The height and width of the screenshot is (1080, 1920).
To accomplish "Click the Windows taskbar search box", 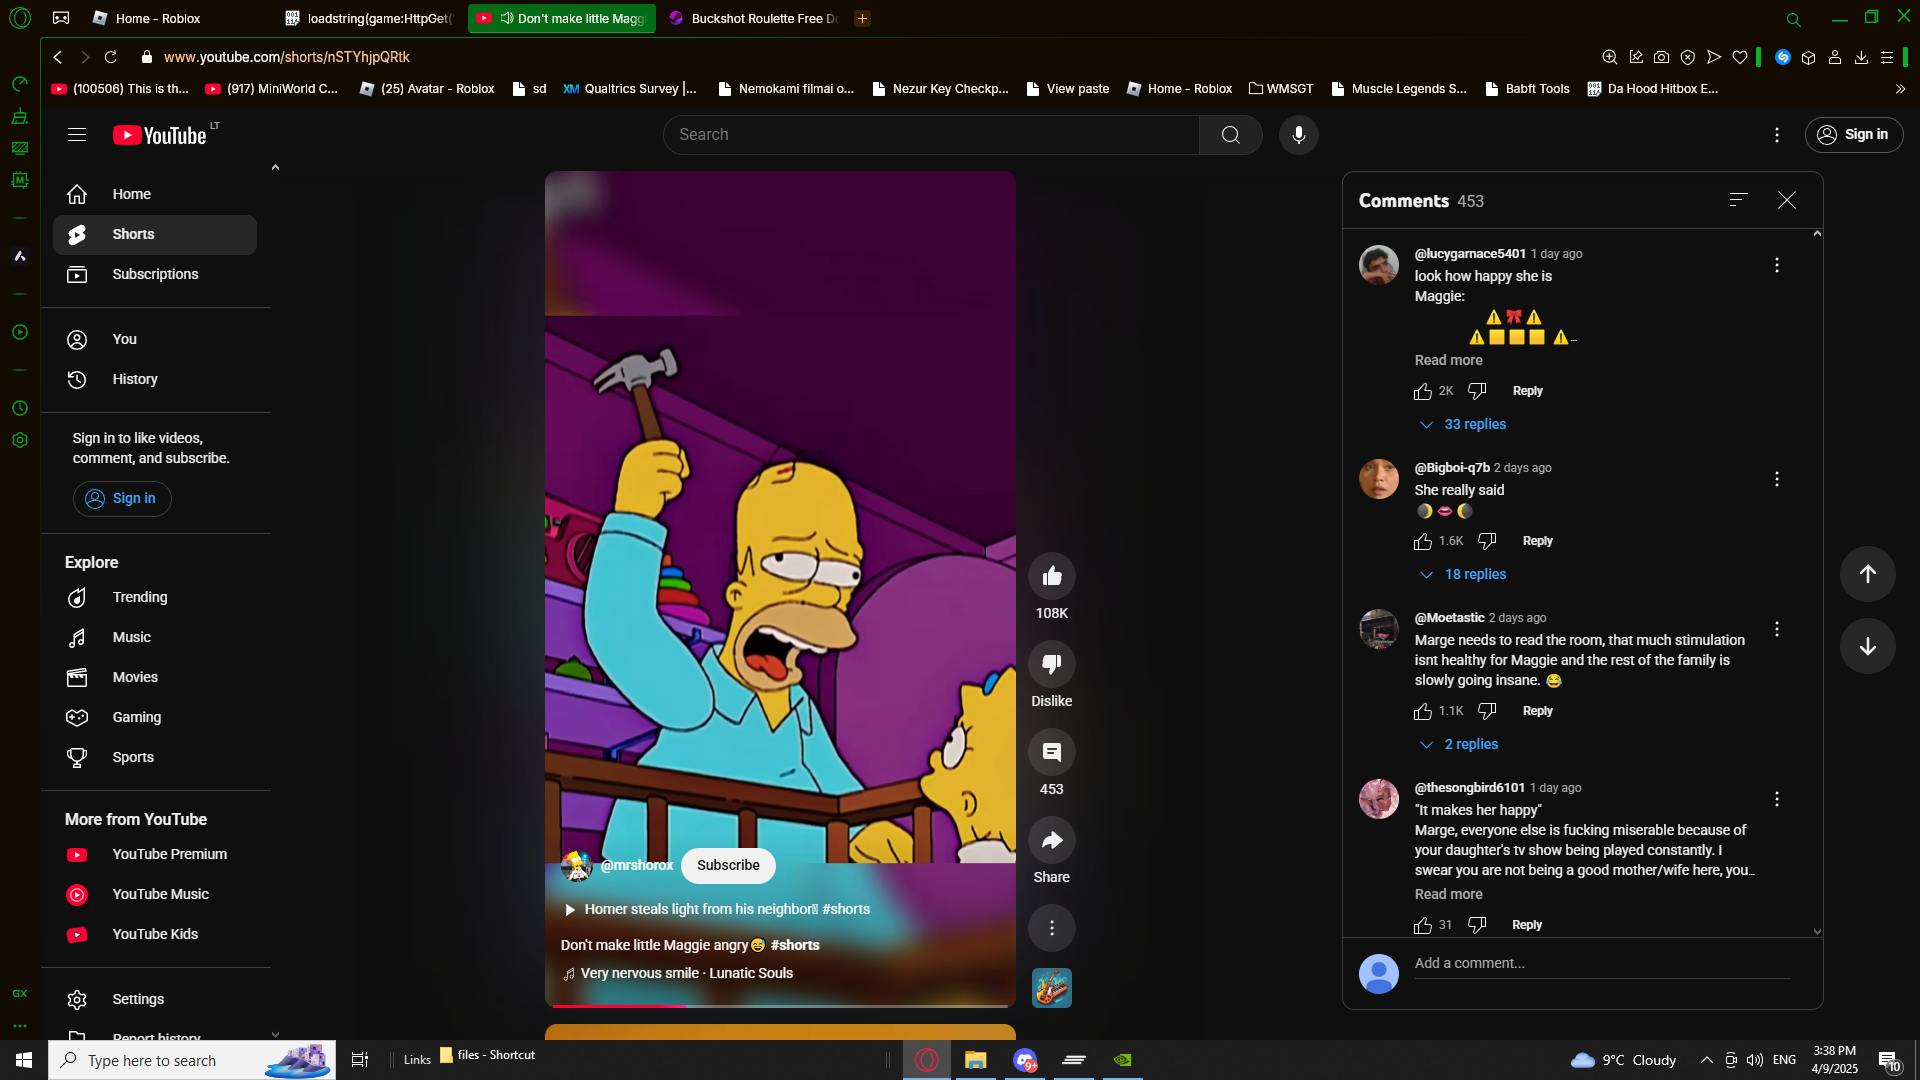I will 192,1060.
